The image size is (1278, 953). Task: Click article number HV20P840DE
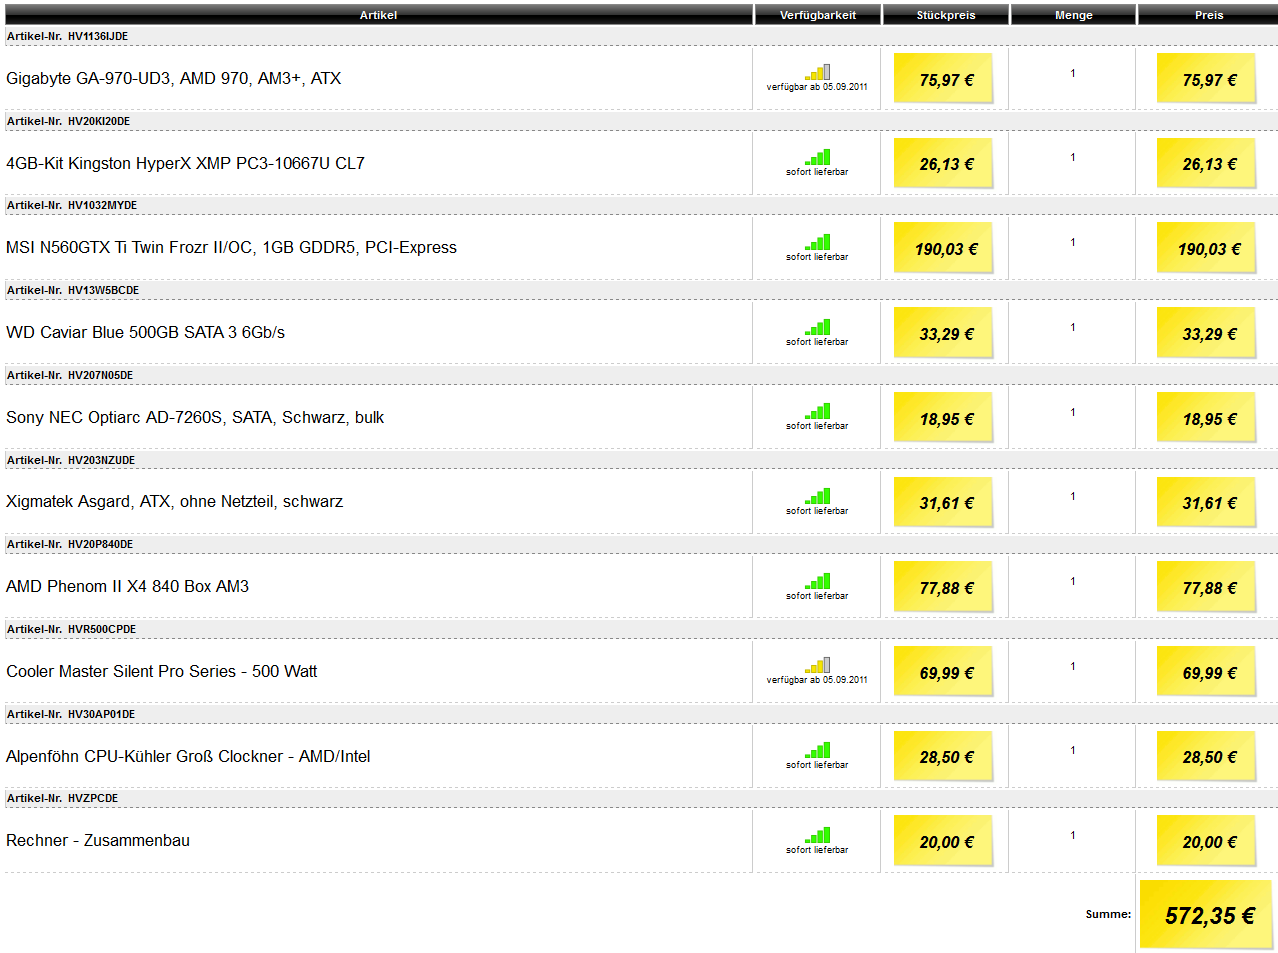click(x=100, y=544)
